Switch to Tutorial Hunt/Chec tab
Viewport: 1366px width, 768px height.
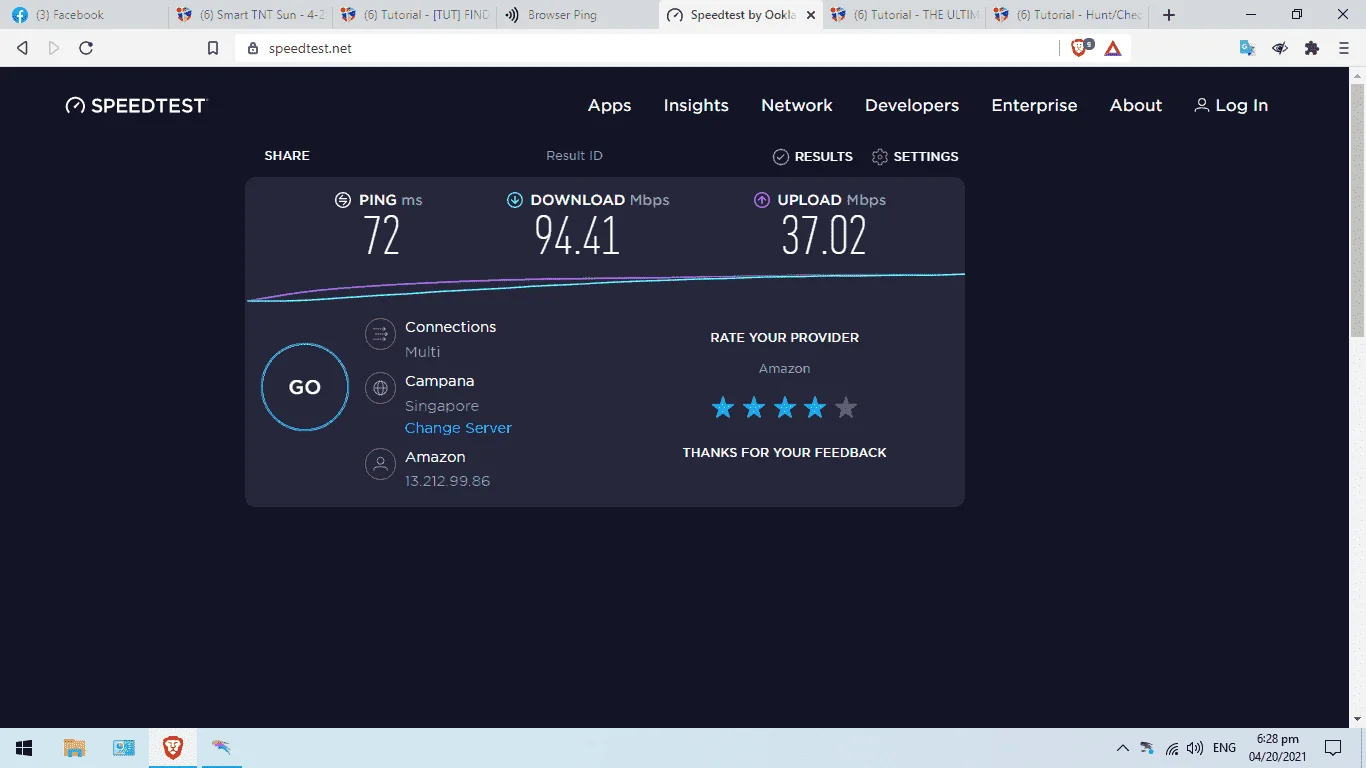pos(1067,15)
